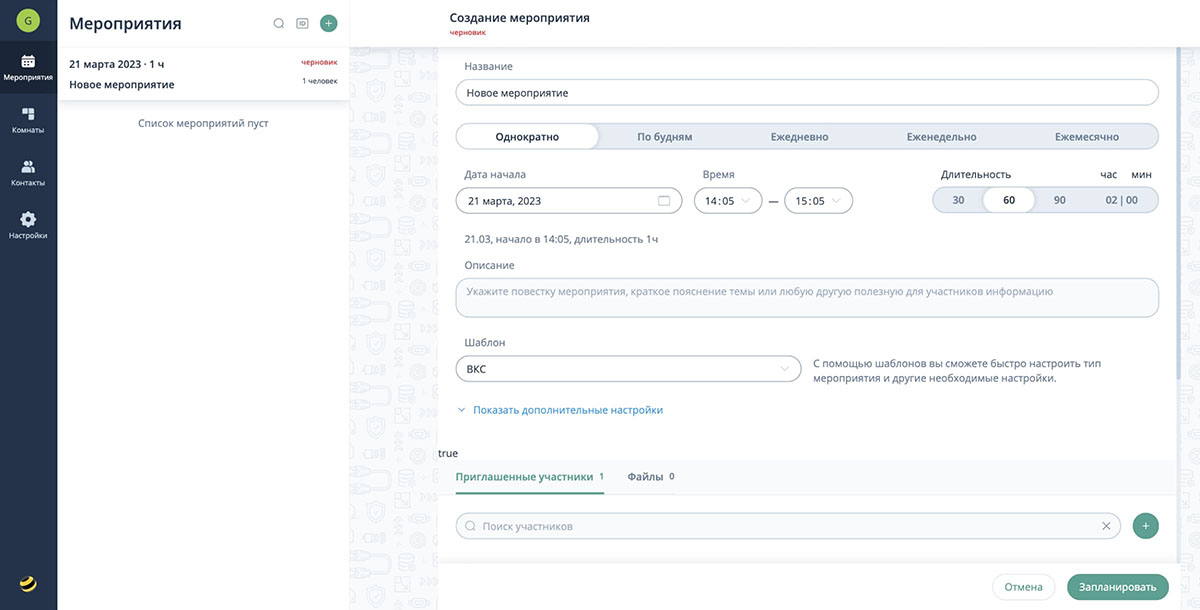This screenshot has height=610, width=1200.
Task: Click the Поиск участников search field
Action: tap(788, 526)
